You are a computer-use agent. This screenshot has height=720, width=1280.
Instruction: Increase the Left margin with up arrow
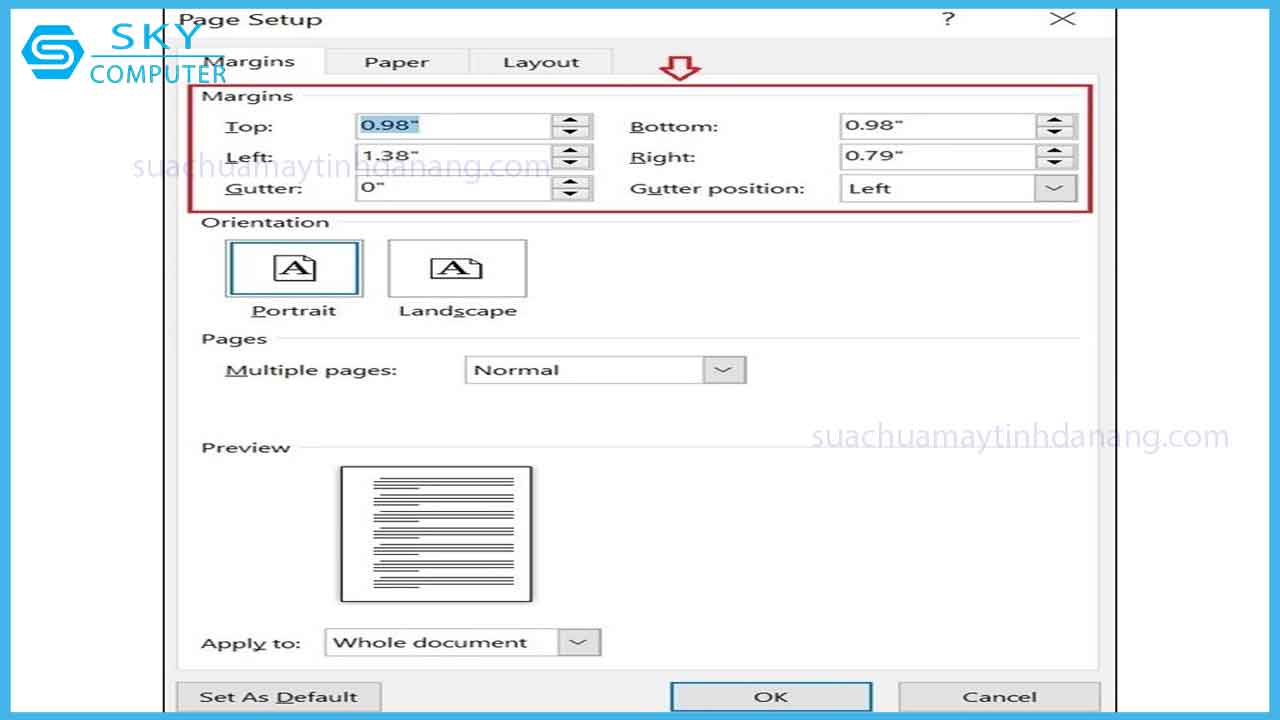(570, 151)
